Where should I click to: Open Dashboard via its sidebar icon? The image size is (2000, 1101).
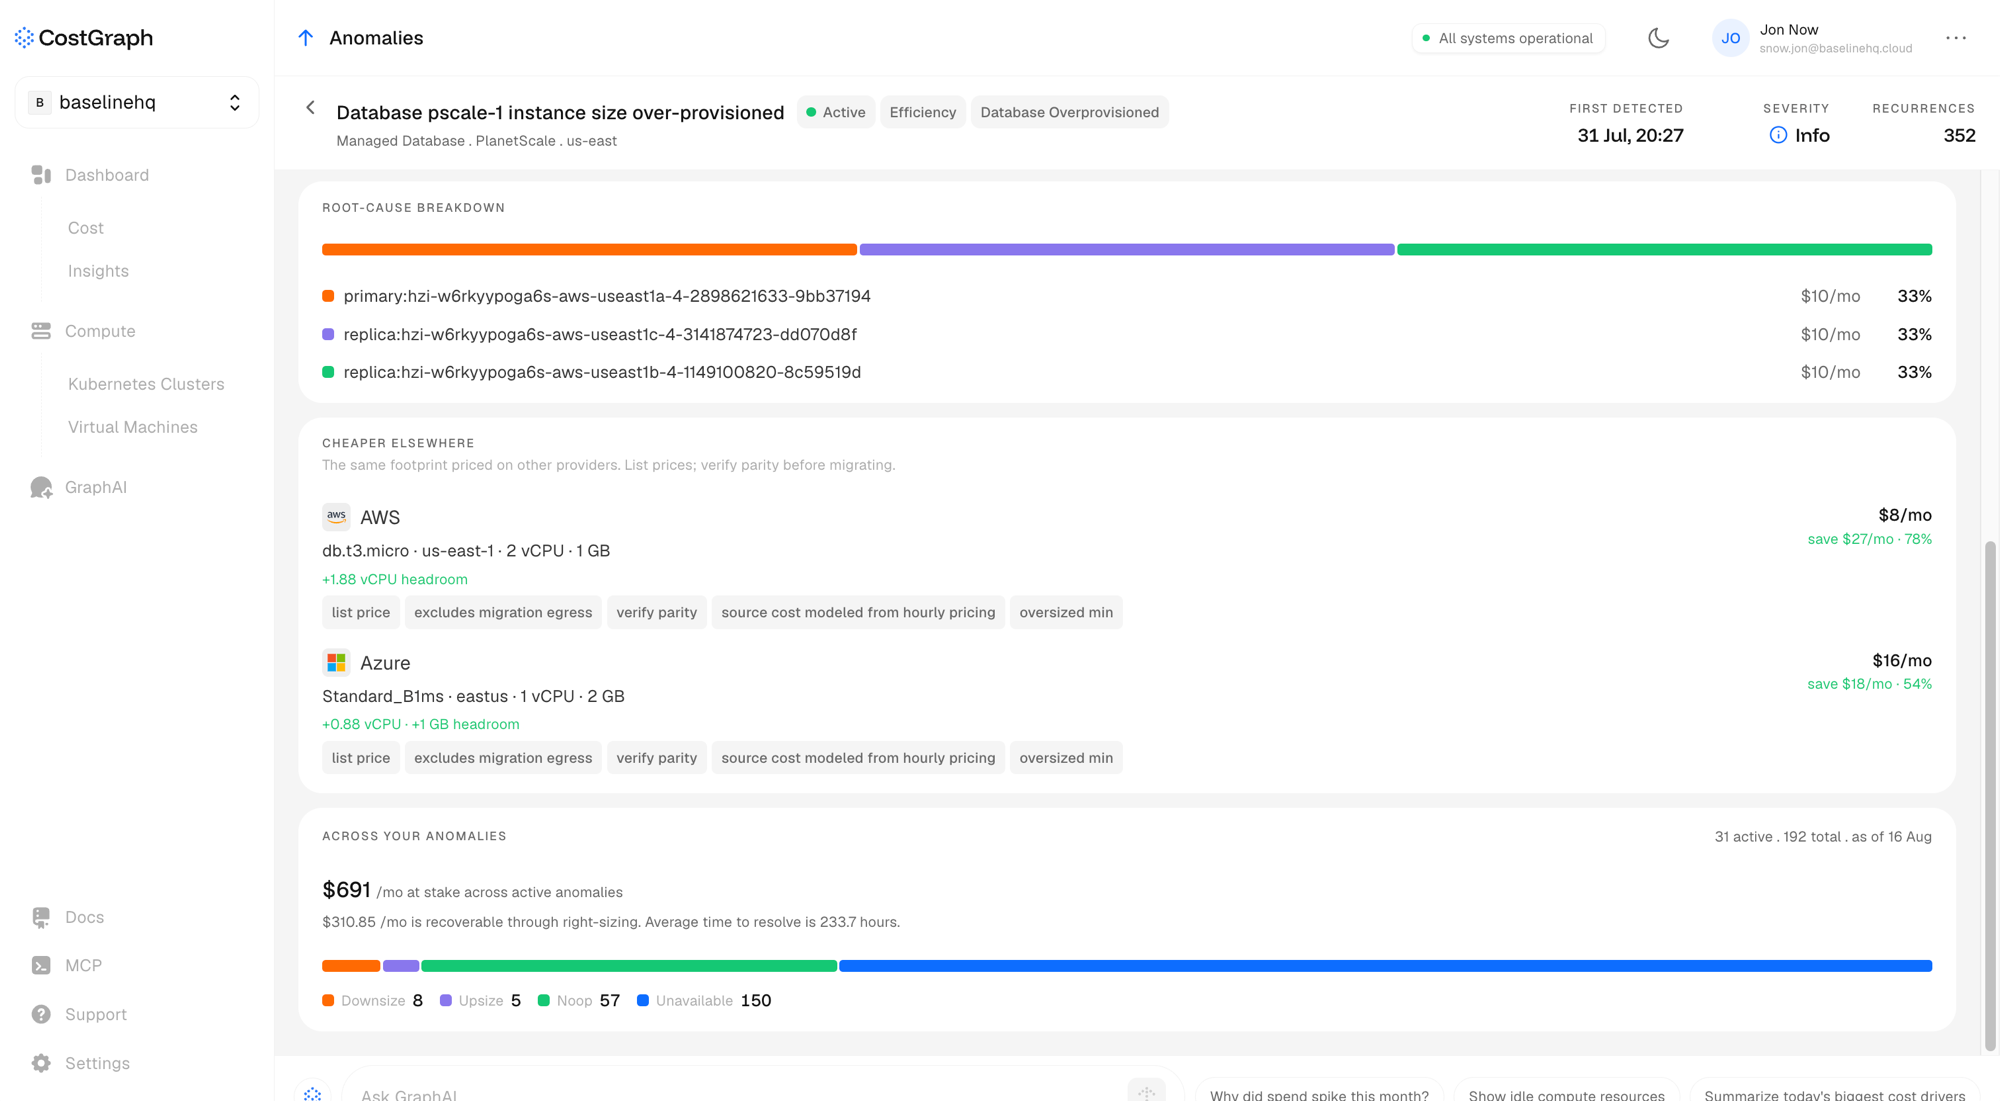(x=41, y=175)
